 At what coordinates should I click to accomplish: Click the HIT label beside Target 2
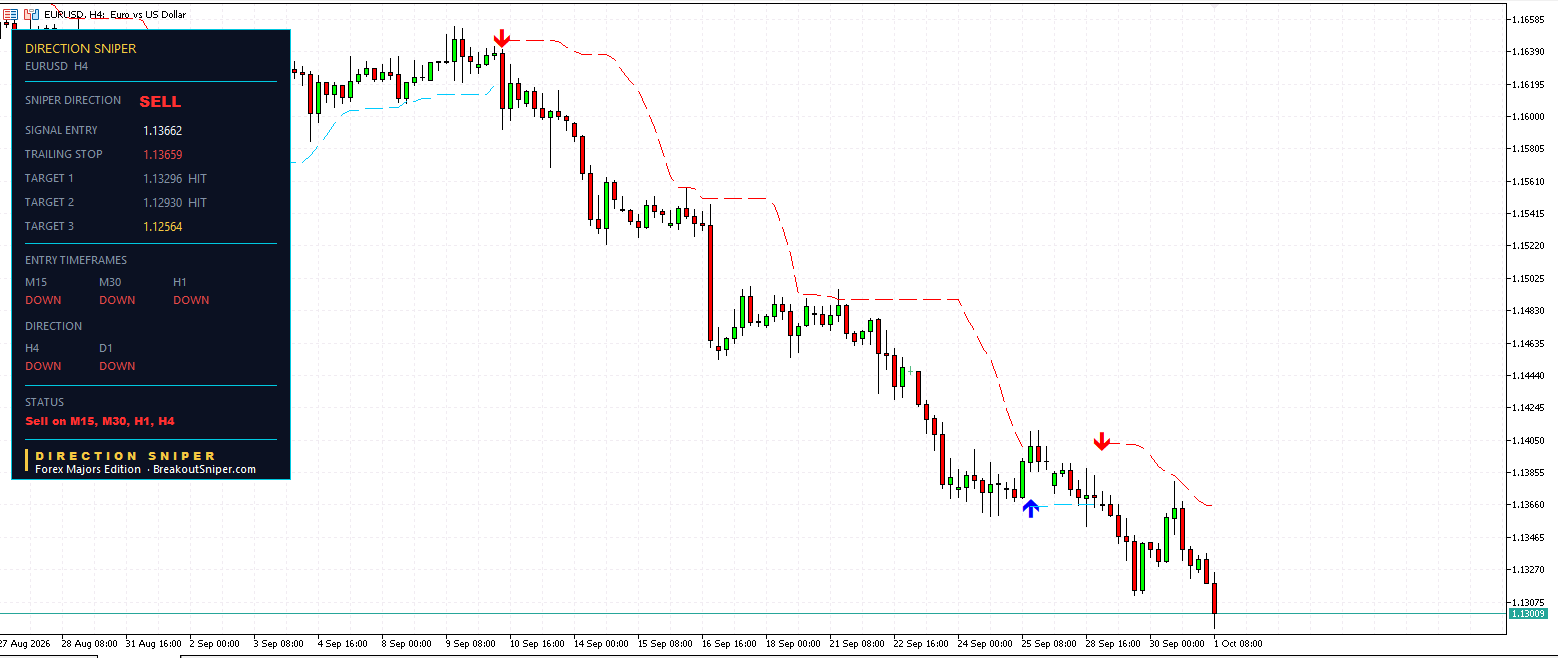(197, 202)
